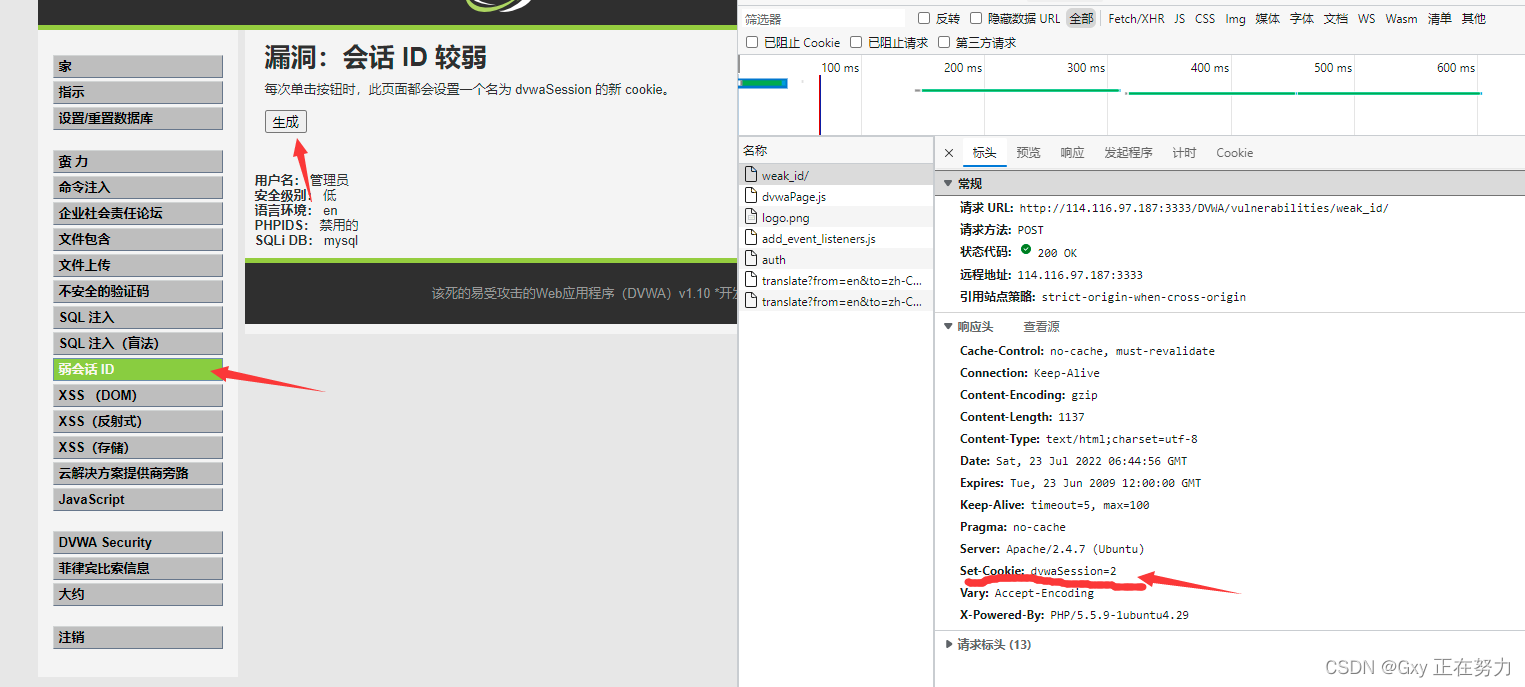Filter requests by Wasm
The width and height of the screenshot is (1525, 687).
[x=1401, y=18]
